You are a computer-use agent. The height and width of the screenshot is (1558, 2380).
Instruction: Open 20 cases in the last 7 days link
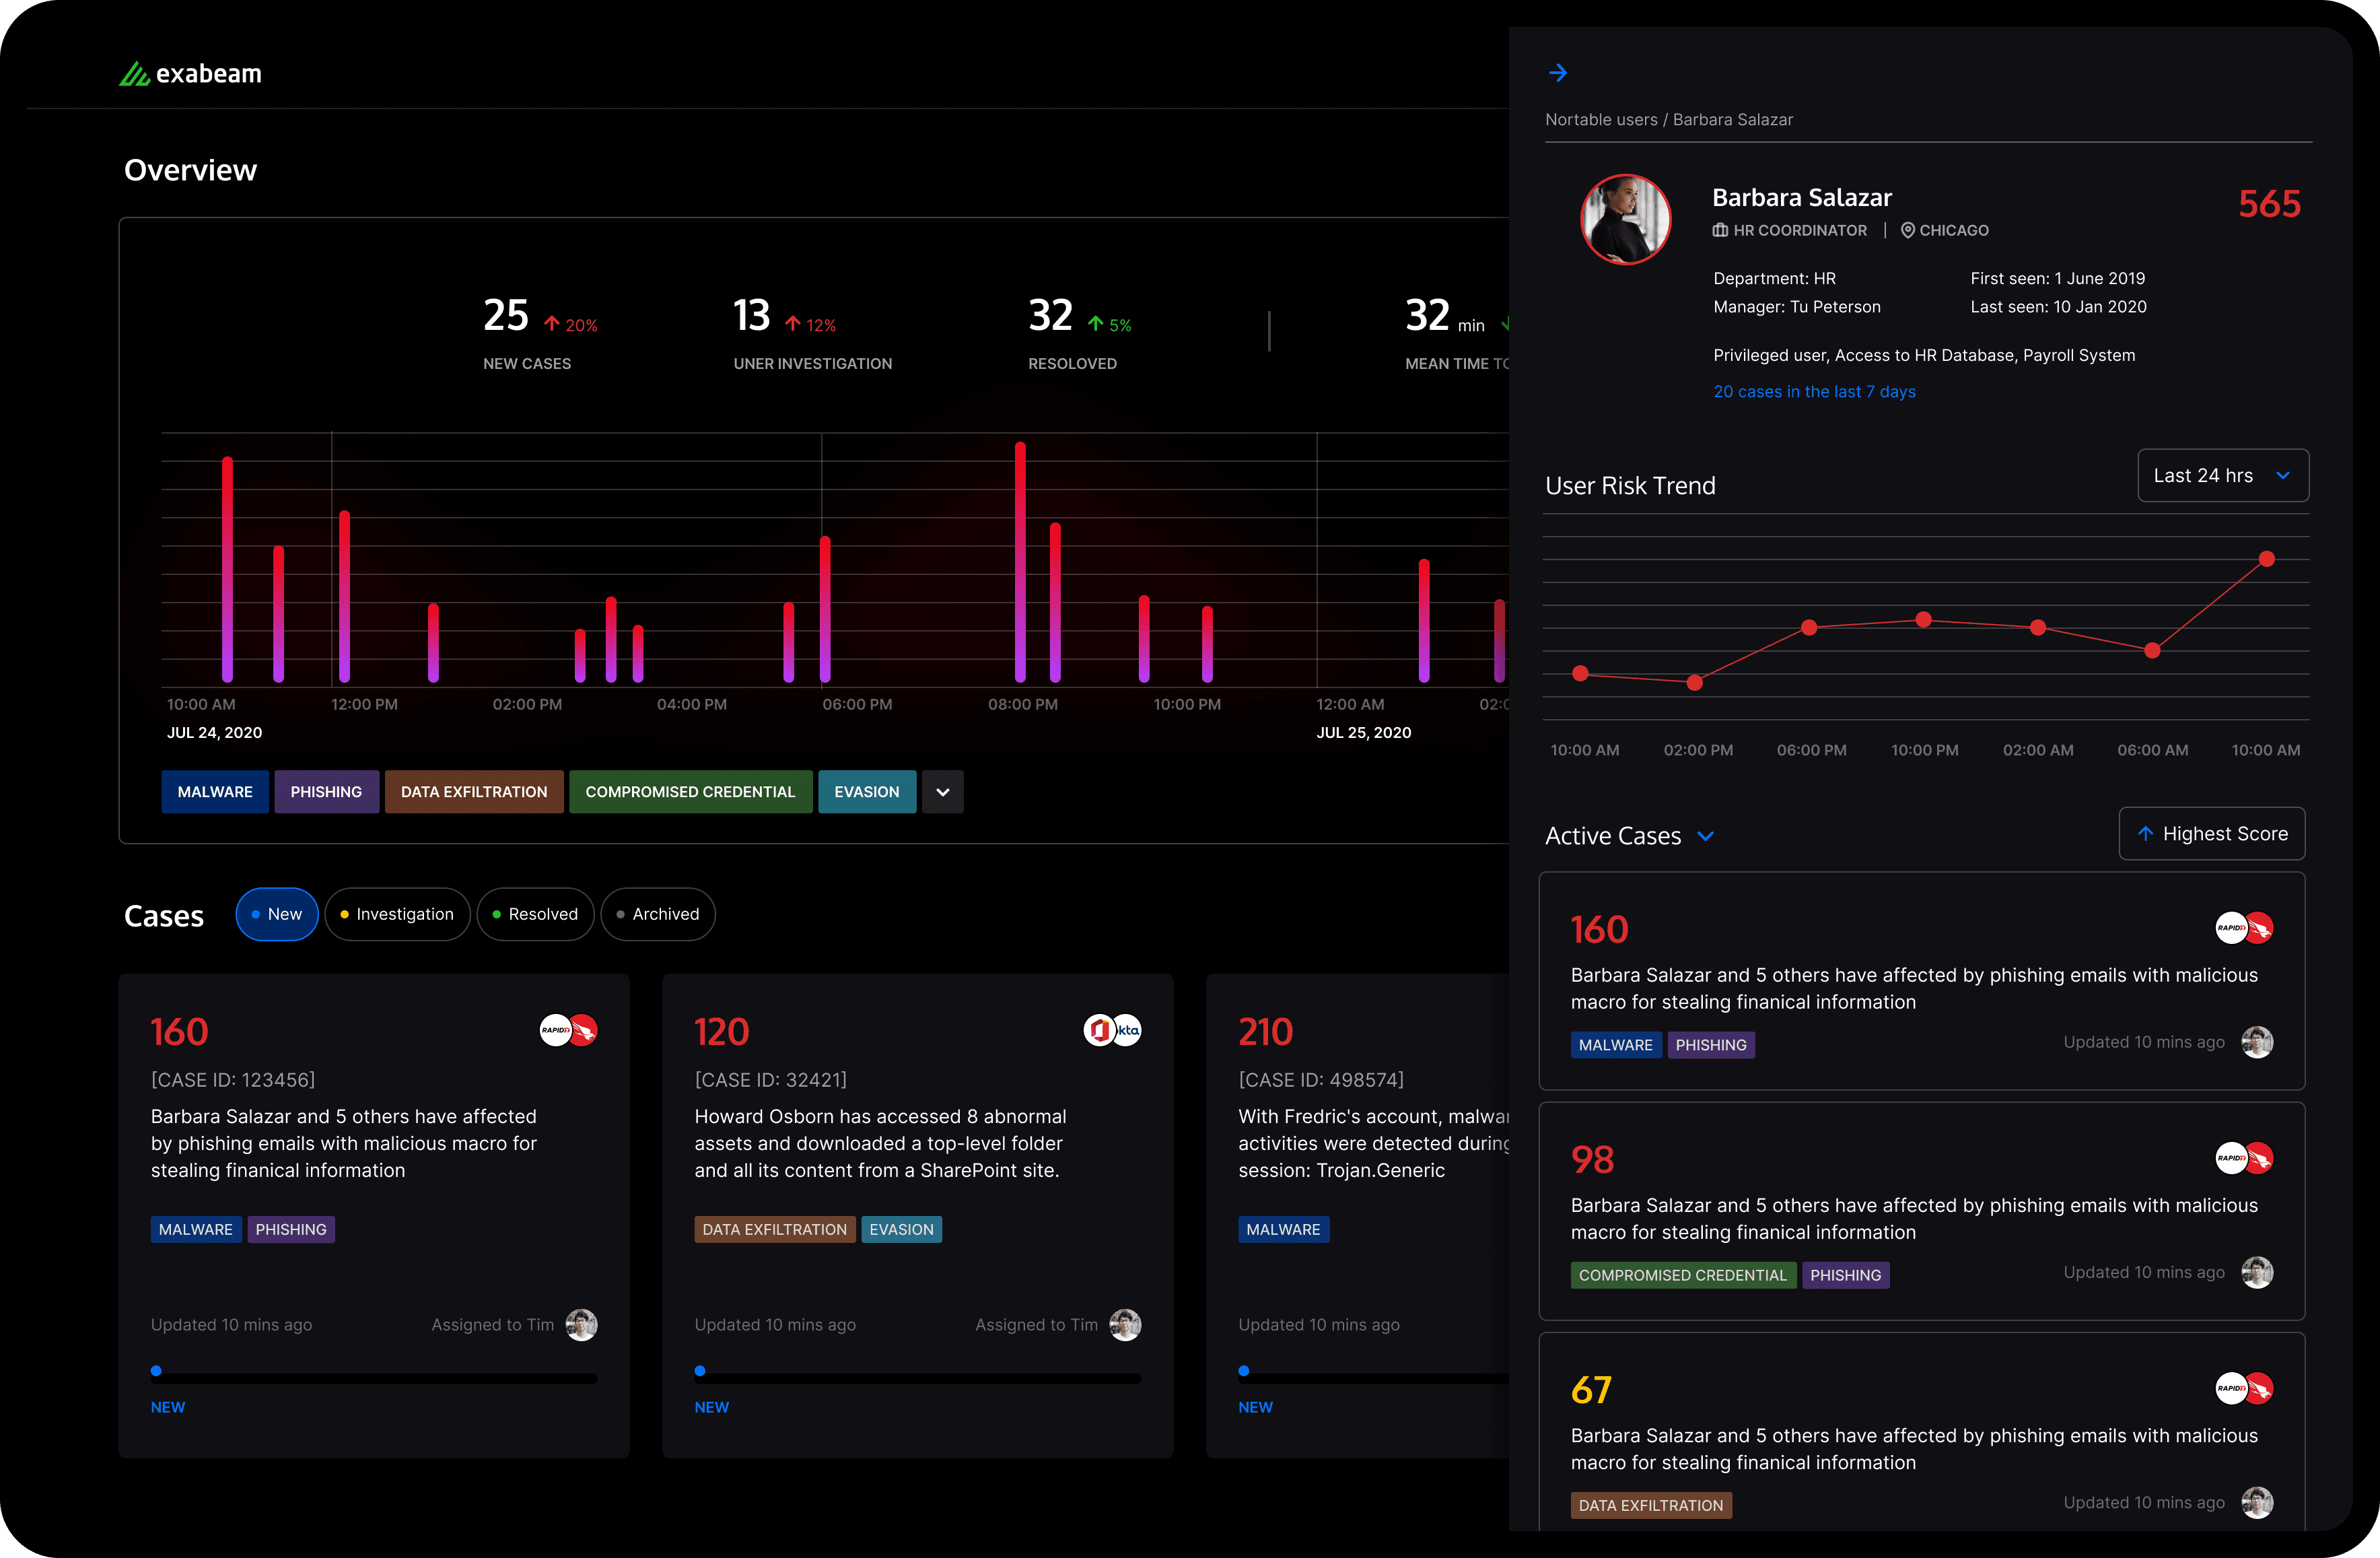[1814, 391]
